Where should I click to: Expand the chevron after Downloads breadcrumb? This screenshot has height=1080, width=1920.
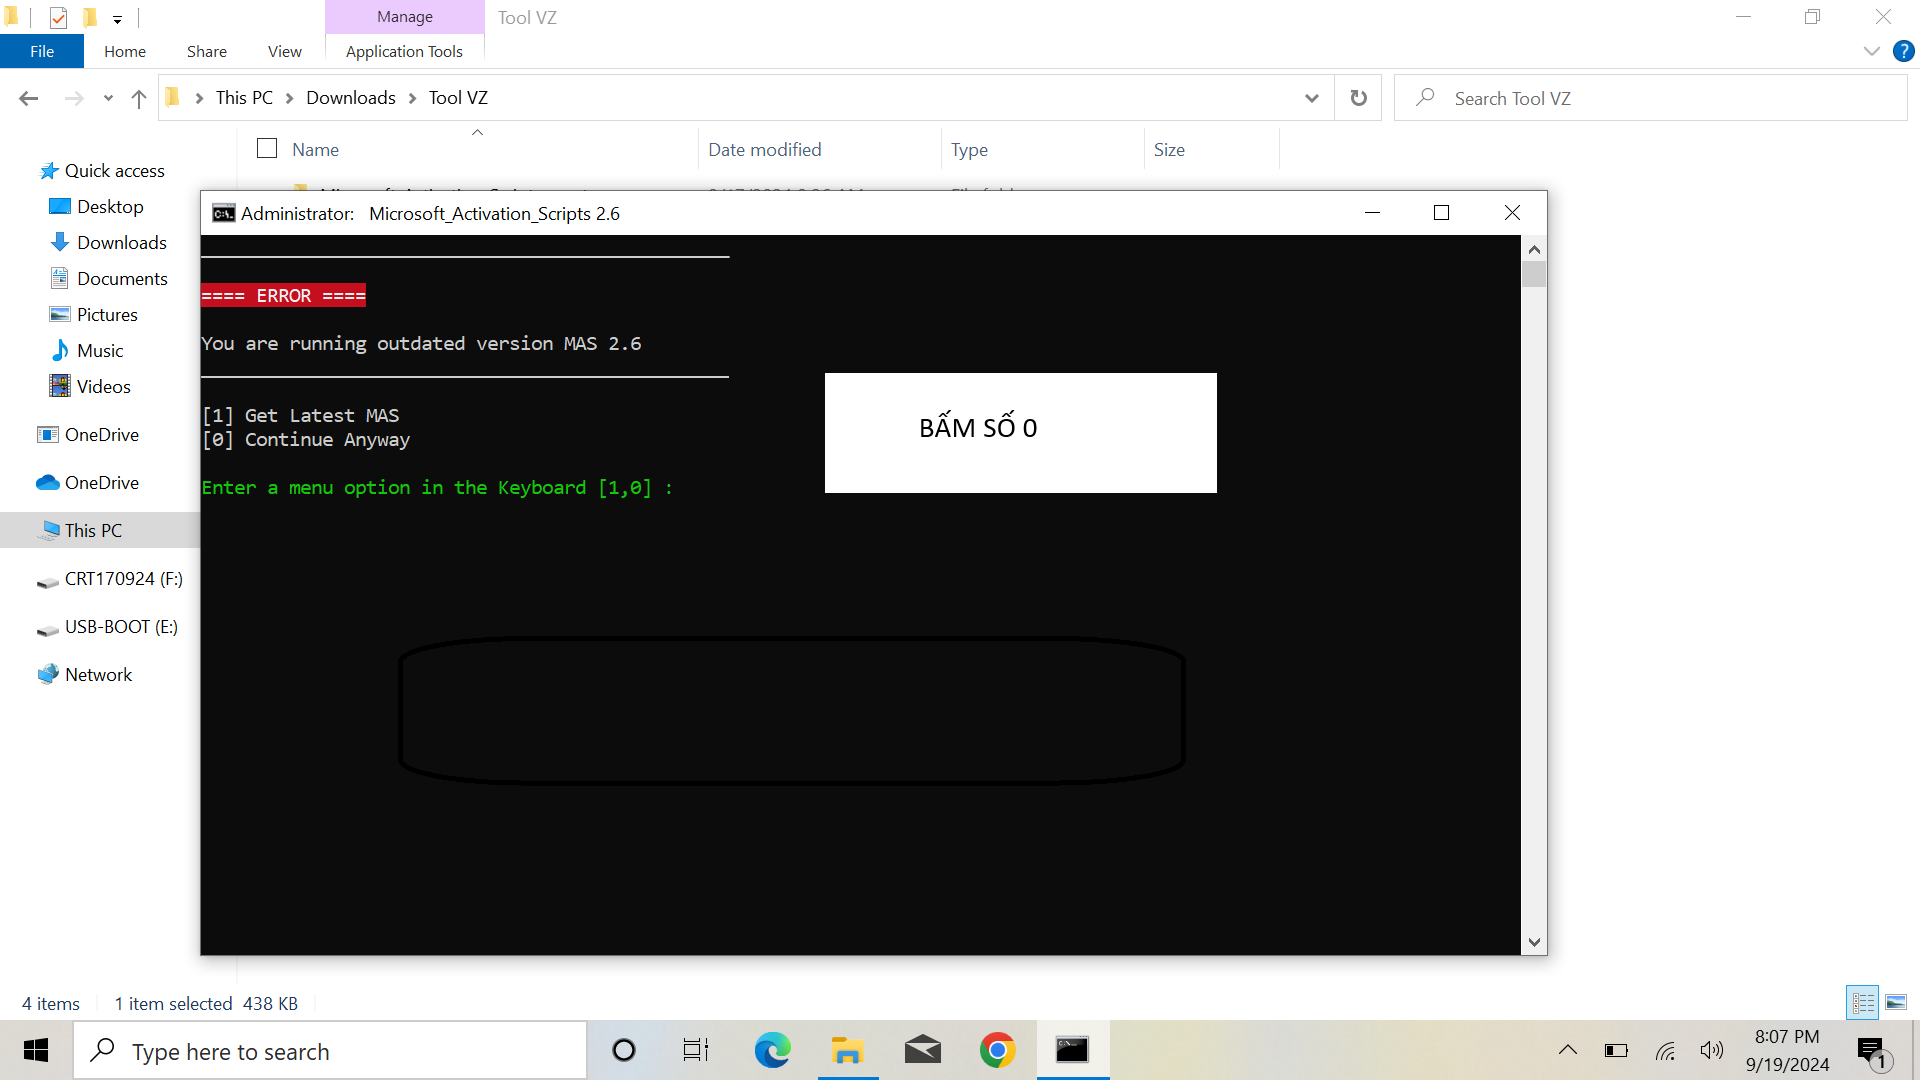pos(412,98)
